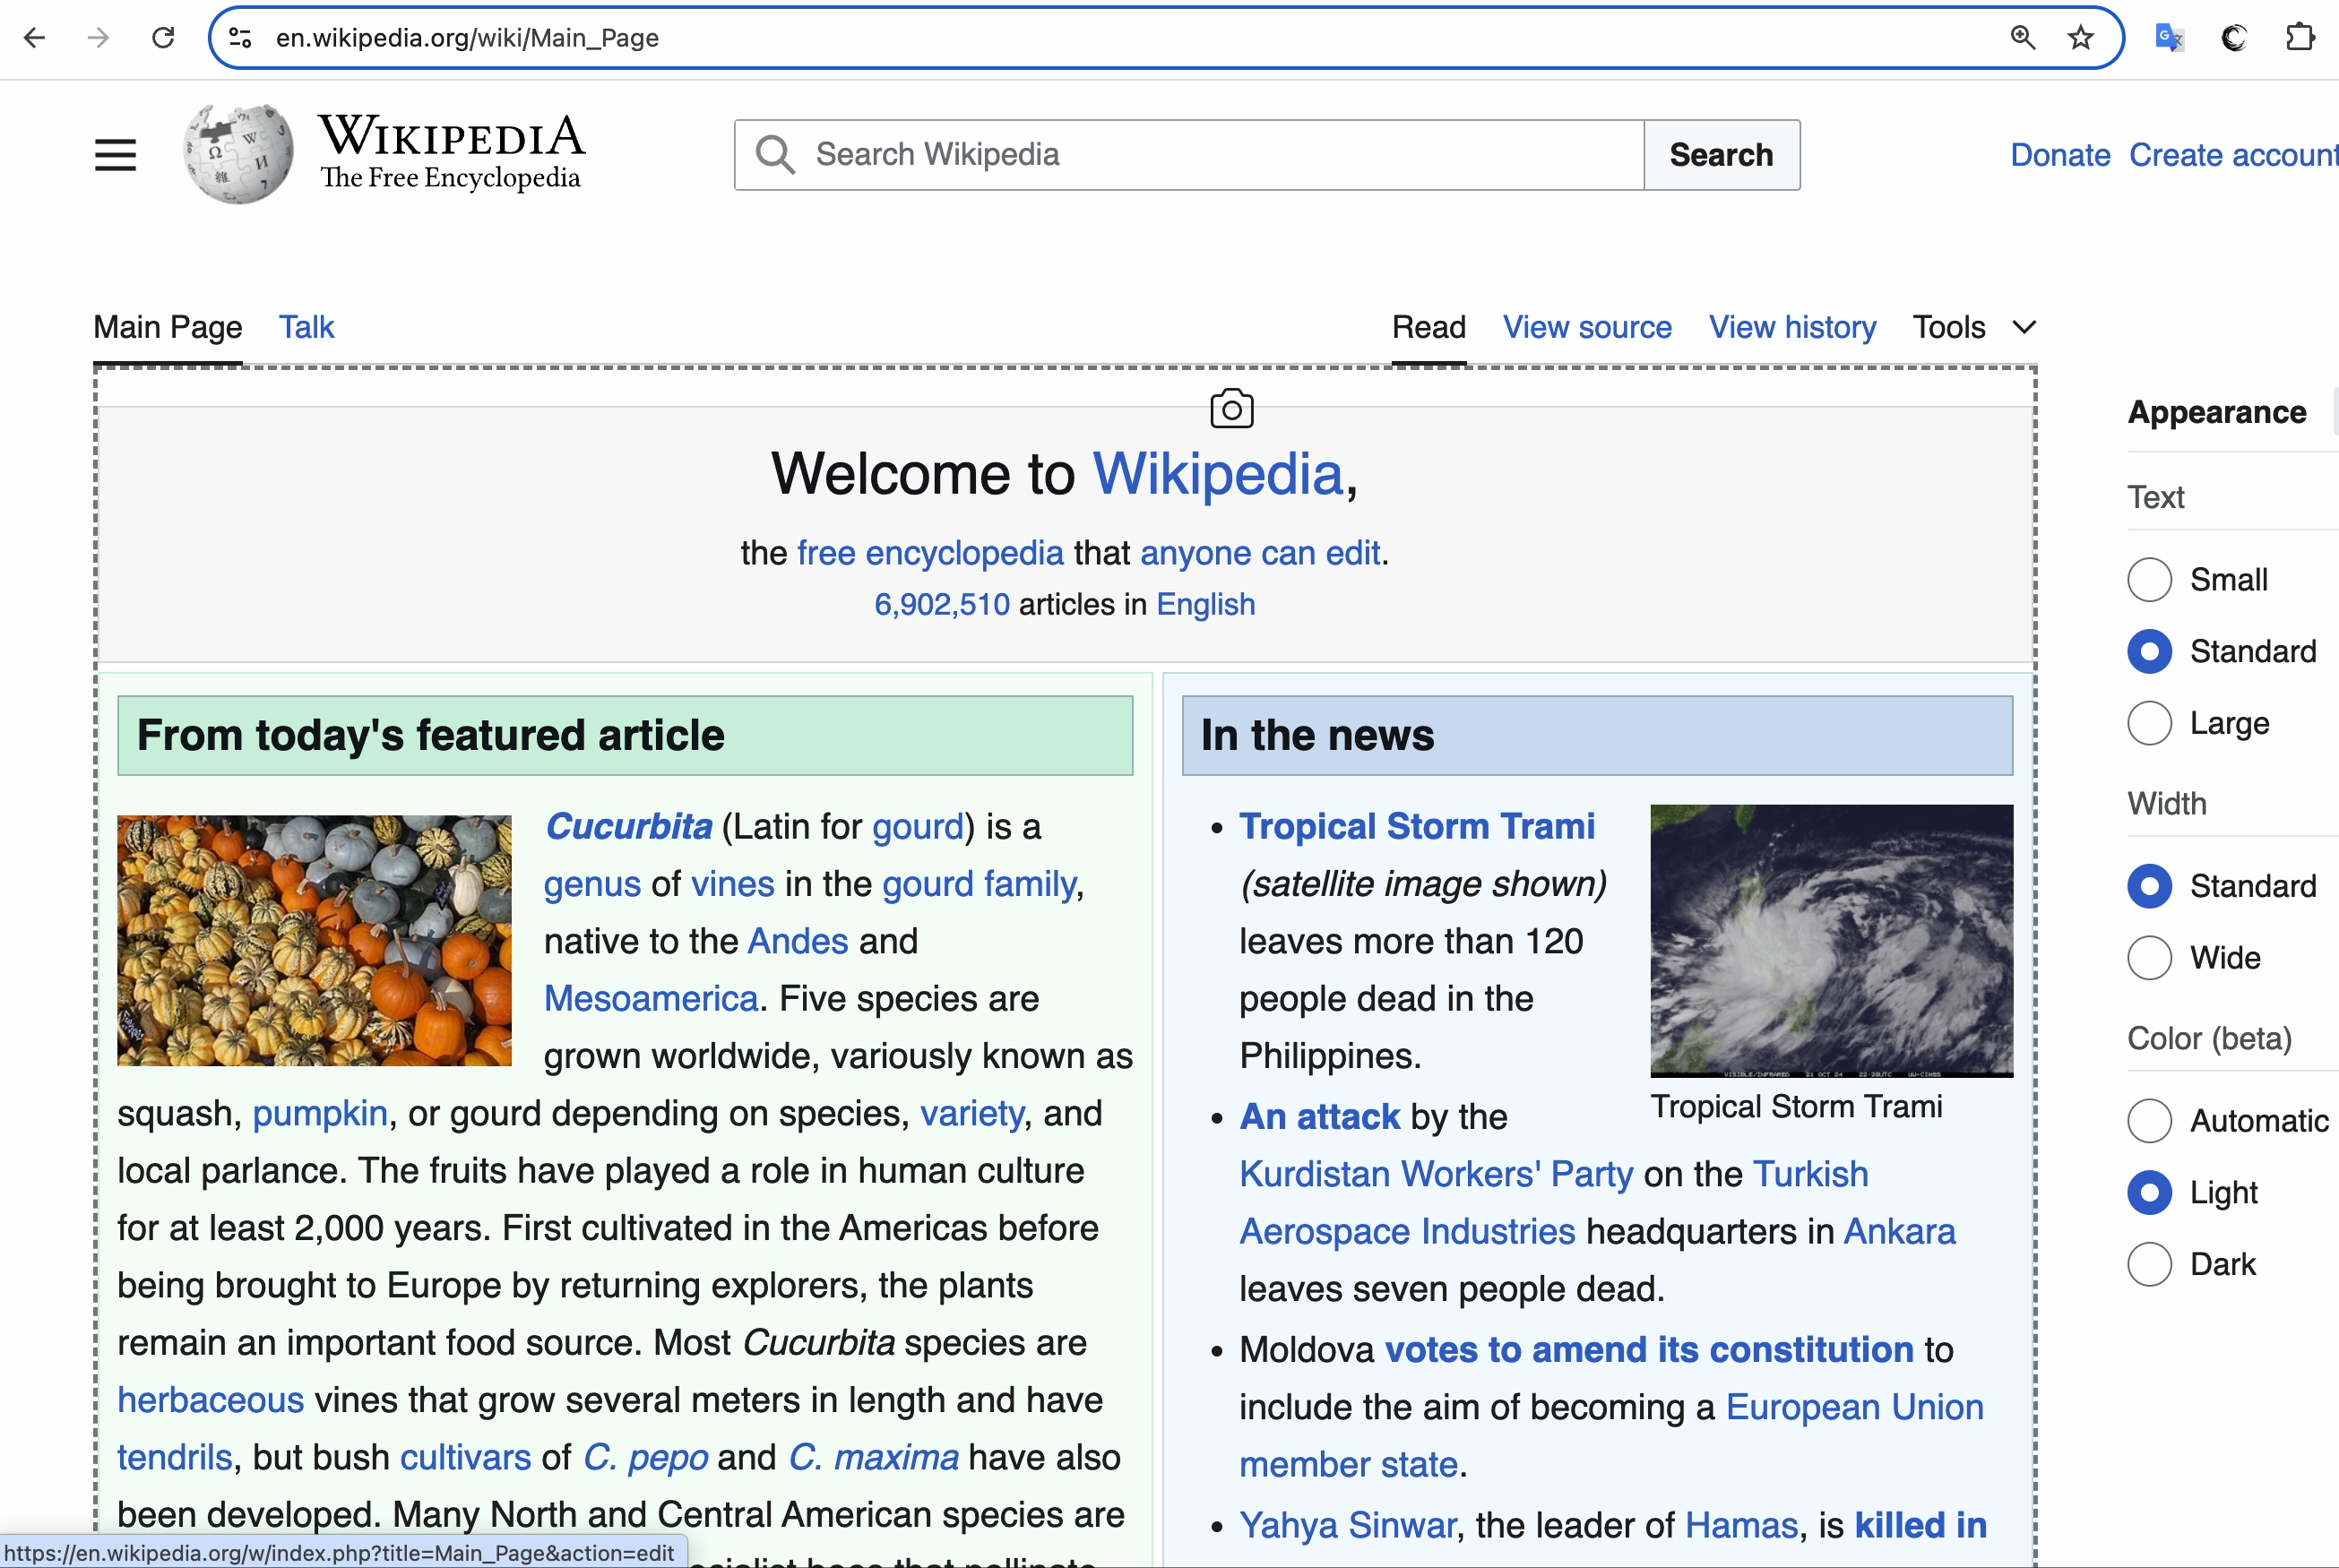Select Wide width option
This screenshot has width=2339, height=1568.
click(x=2149, y=958)
